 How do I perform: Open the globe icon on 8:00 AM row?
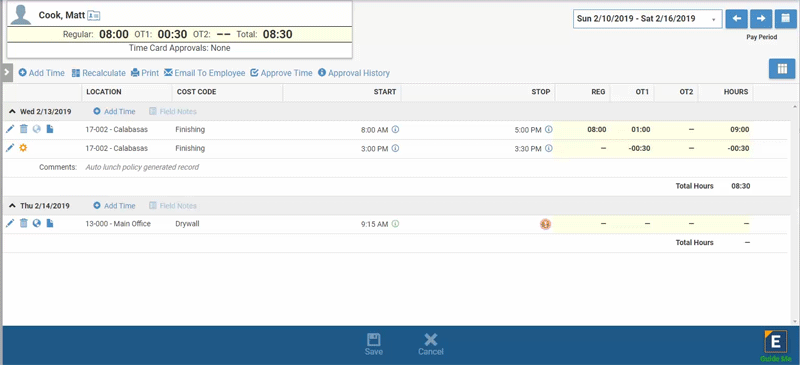[37, 130]
